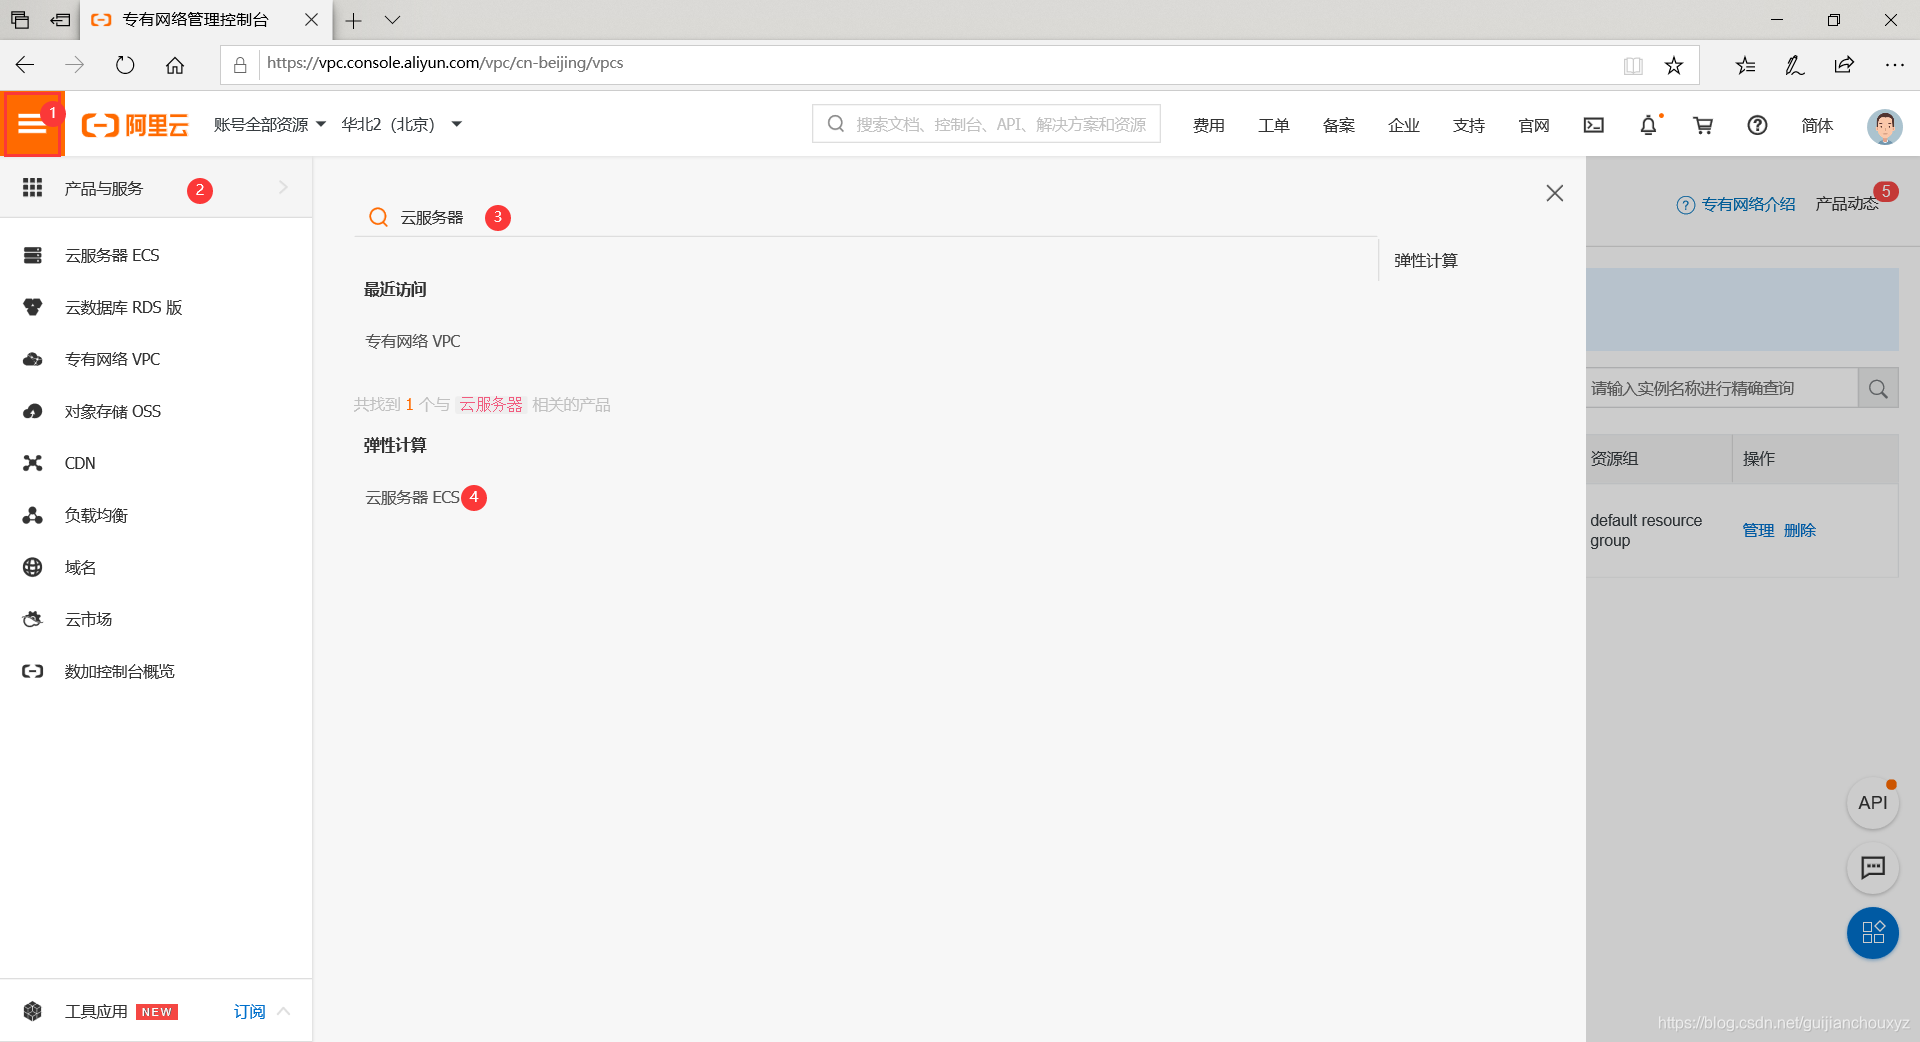The height and width of the screenshot is (1042, 1920).
Task: Open the 支持 top menu
Action: 1468,125
